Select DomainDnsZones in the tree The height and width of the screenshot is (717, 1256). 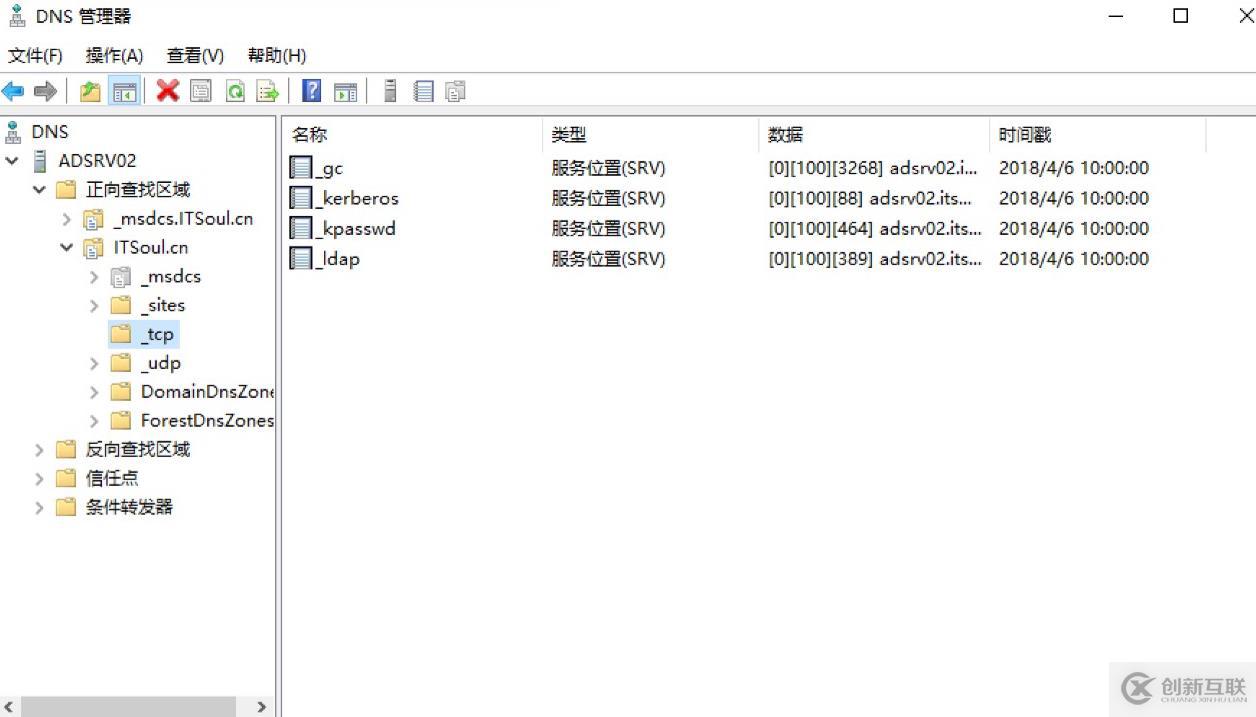[x=207, y=392]
